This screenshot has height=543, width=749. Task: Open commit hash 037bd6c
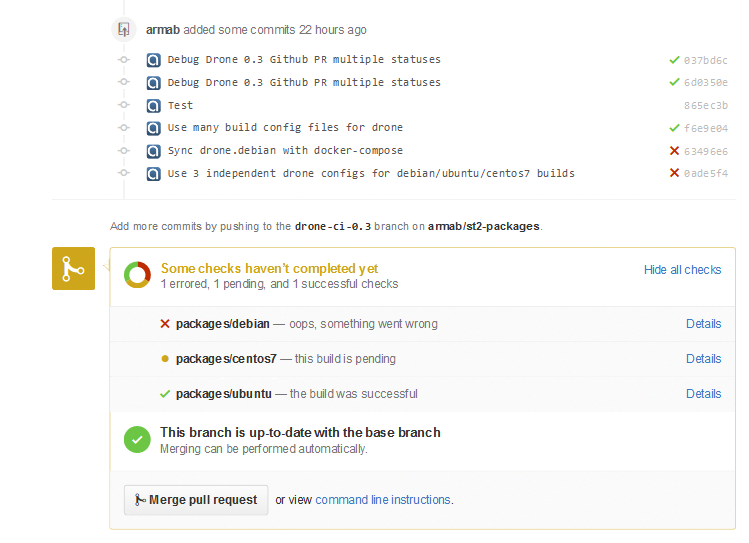[x=706, y=60]
